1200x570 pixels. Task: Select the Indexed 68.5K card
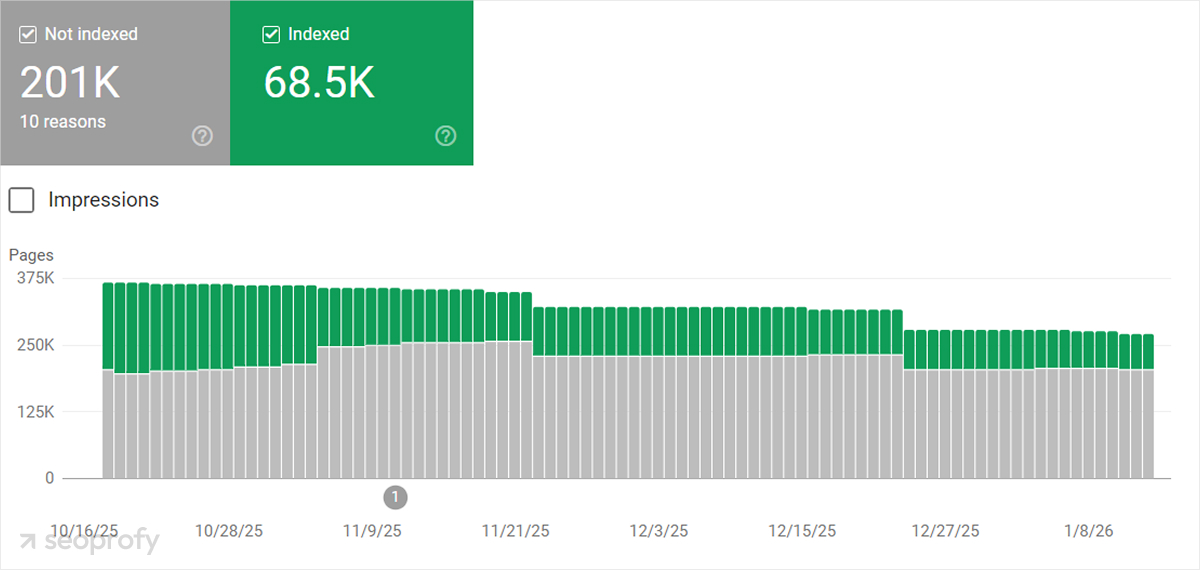point(351,83)
